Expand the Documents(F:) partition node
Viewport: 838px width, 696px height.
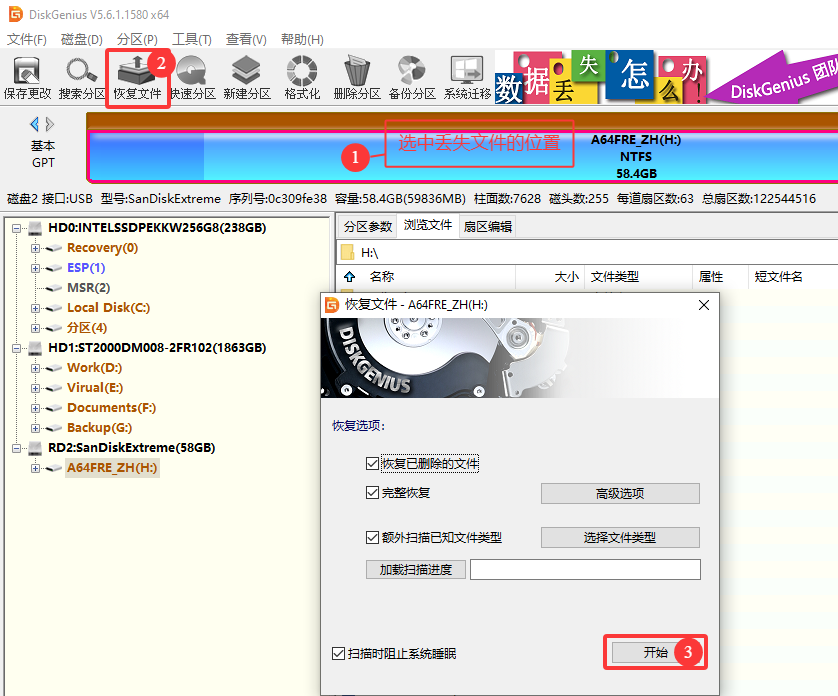click(x=35, y=408)
